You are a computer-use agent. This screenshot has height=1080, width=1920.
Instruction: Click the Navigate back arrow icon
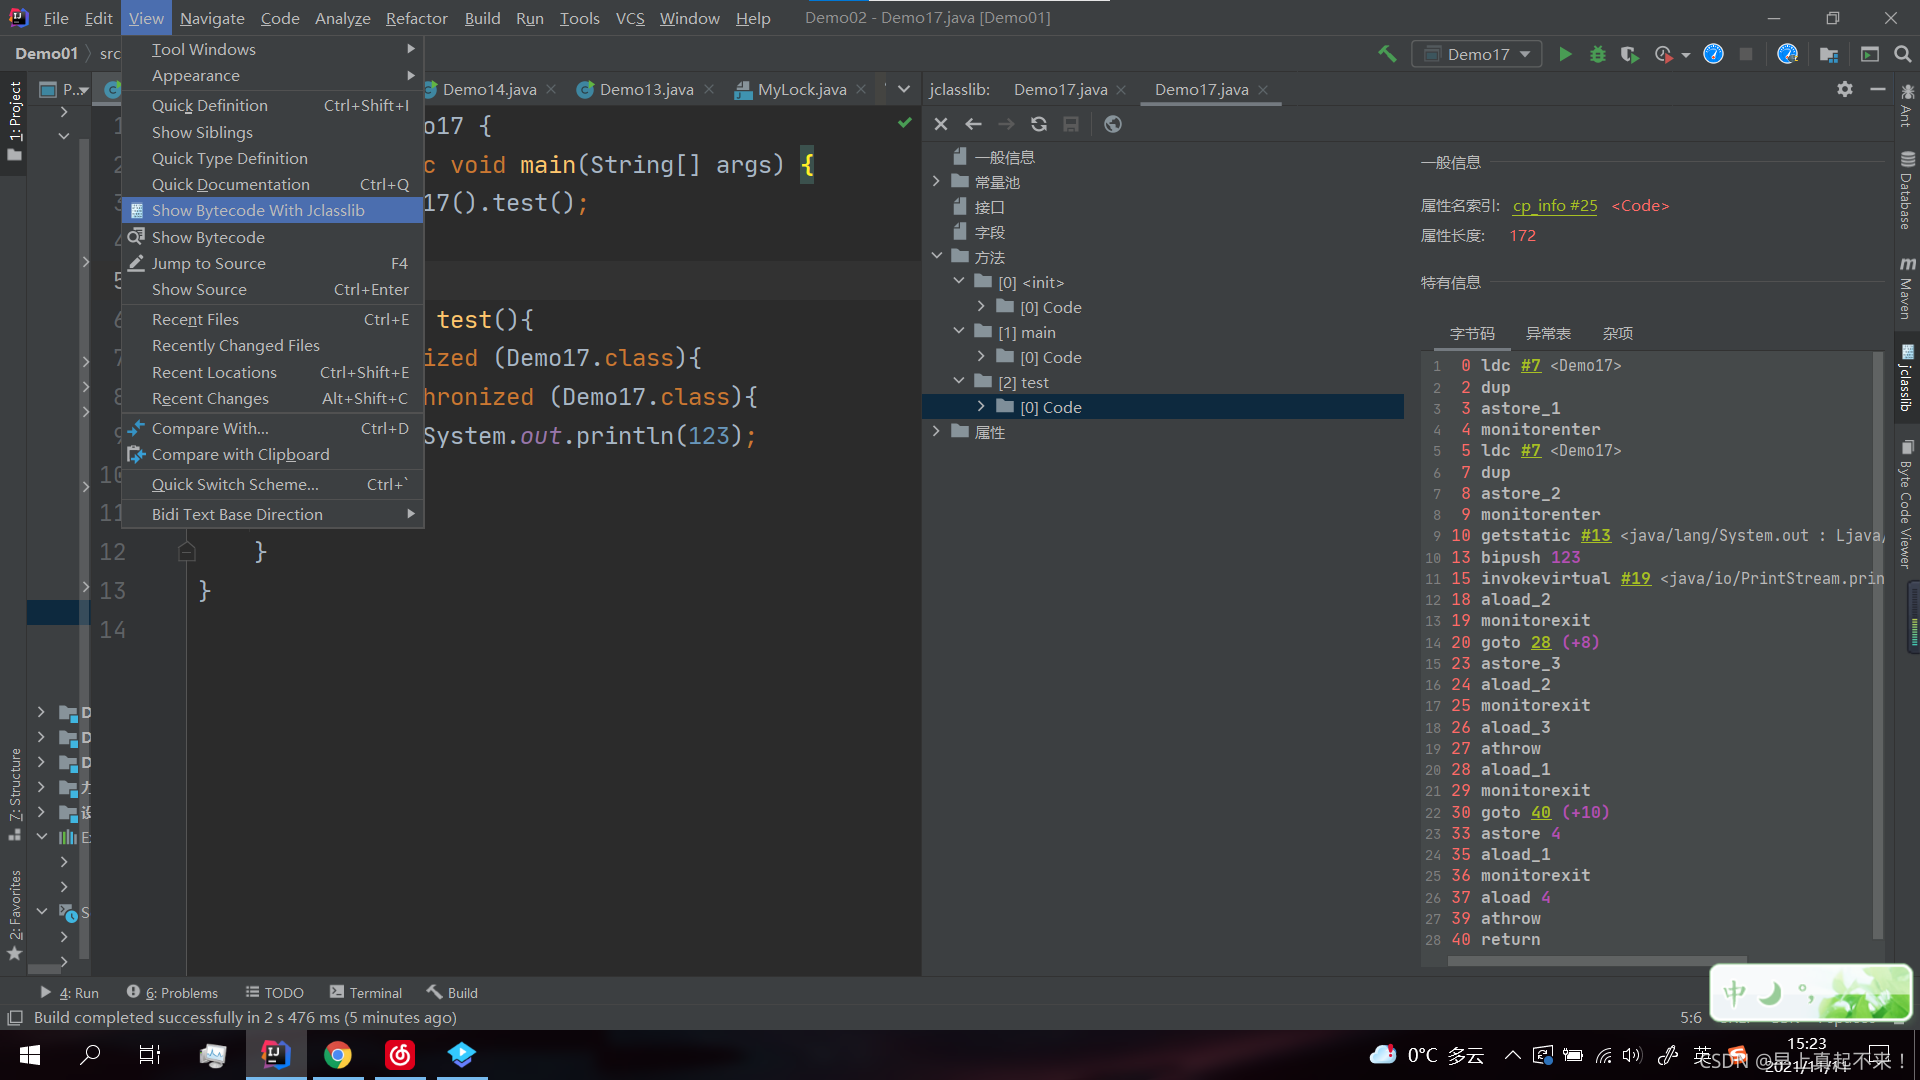pos(973,124)
